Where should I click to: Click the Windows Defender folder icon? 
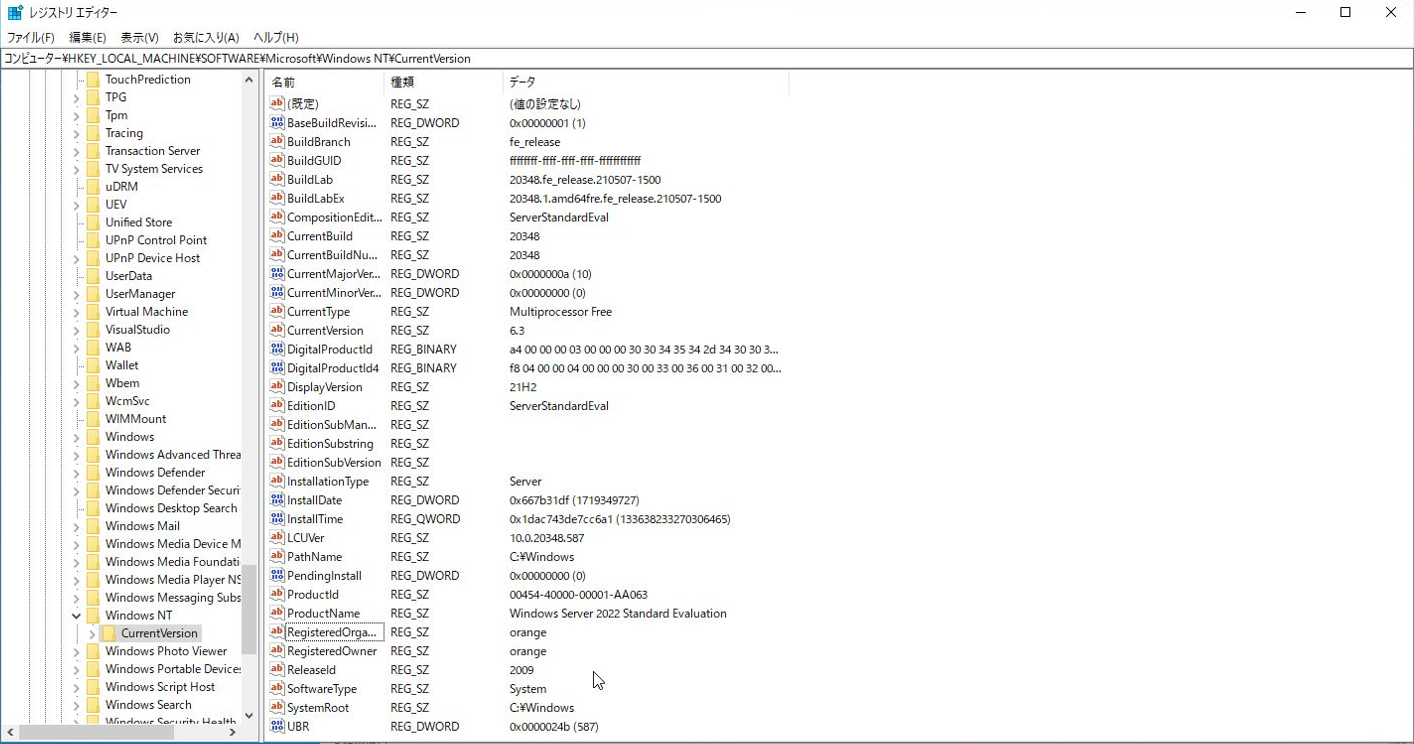point(93,472)
